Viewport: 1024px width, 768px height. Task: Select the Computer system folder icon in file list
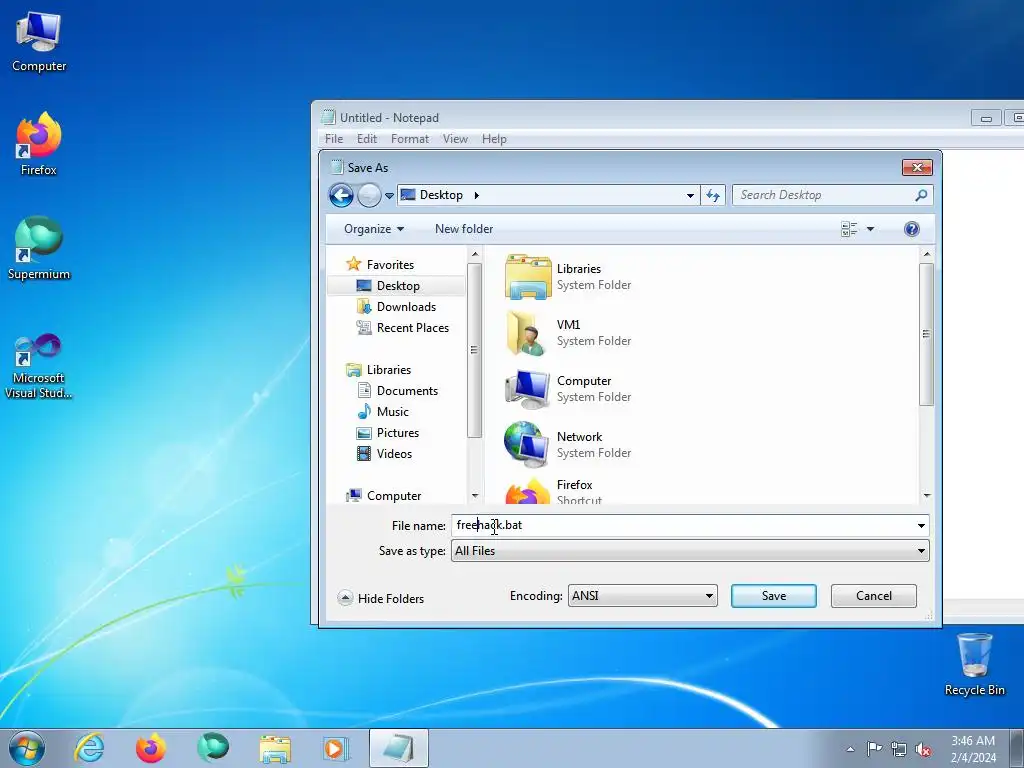pyautogui.click(x=528, y=389)
